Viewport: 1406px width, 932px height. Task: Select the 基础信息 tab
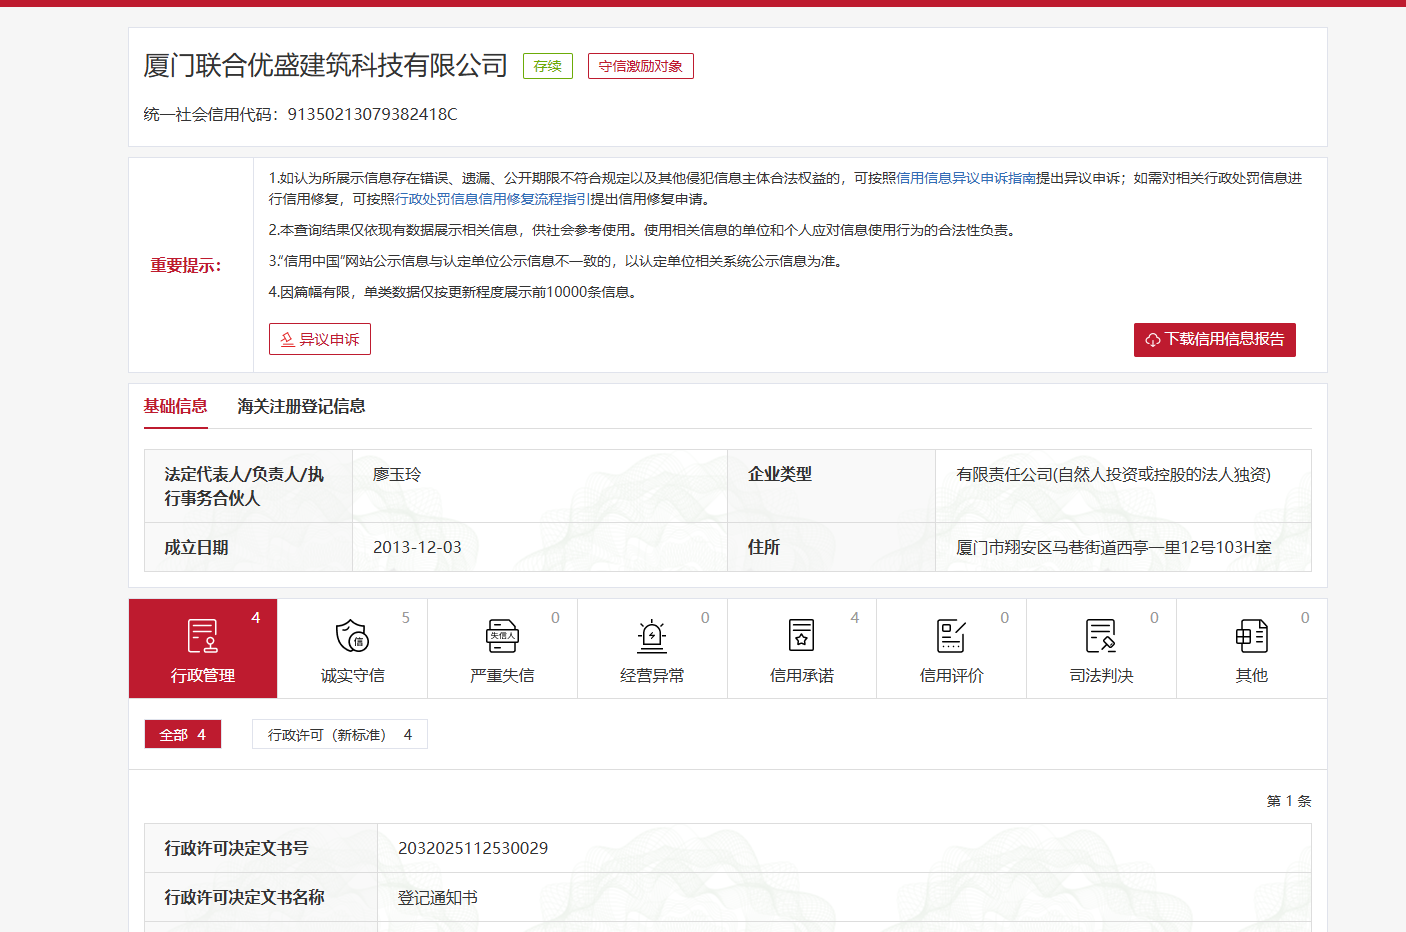(175, 406)
